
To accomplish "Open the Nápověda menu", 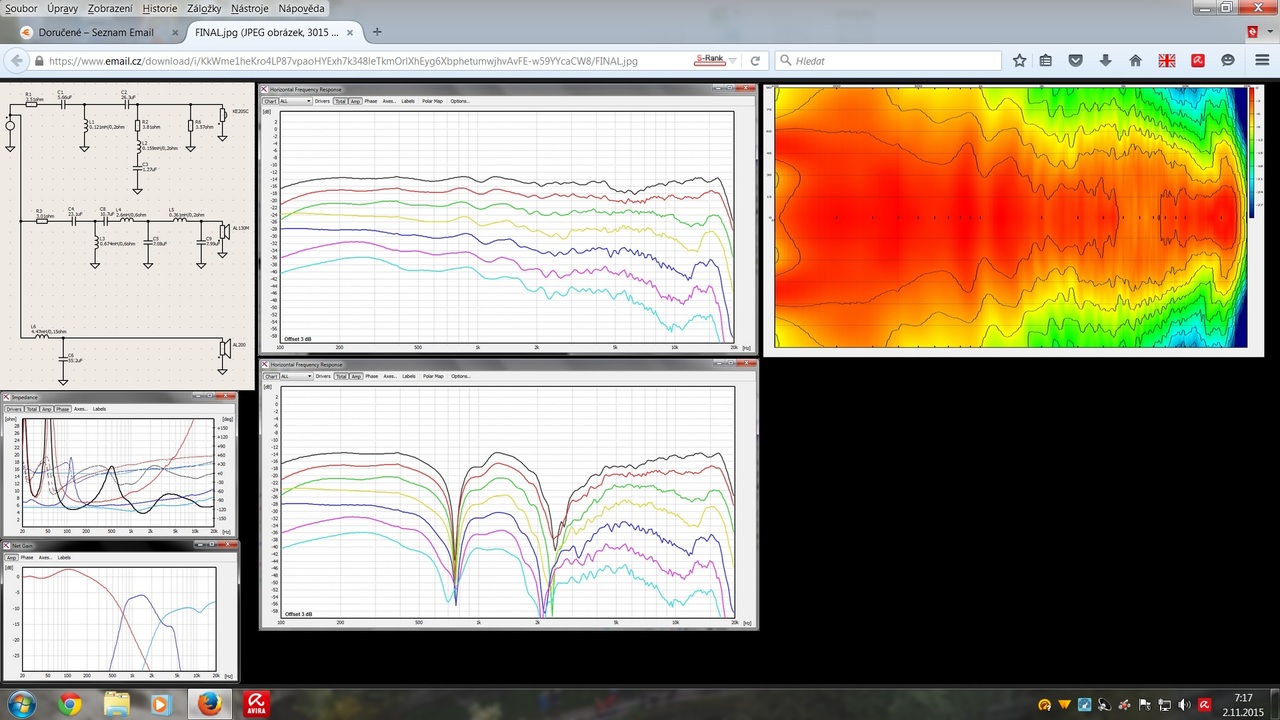I will pos(301,8).
